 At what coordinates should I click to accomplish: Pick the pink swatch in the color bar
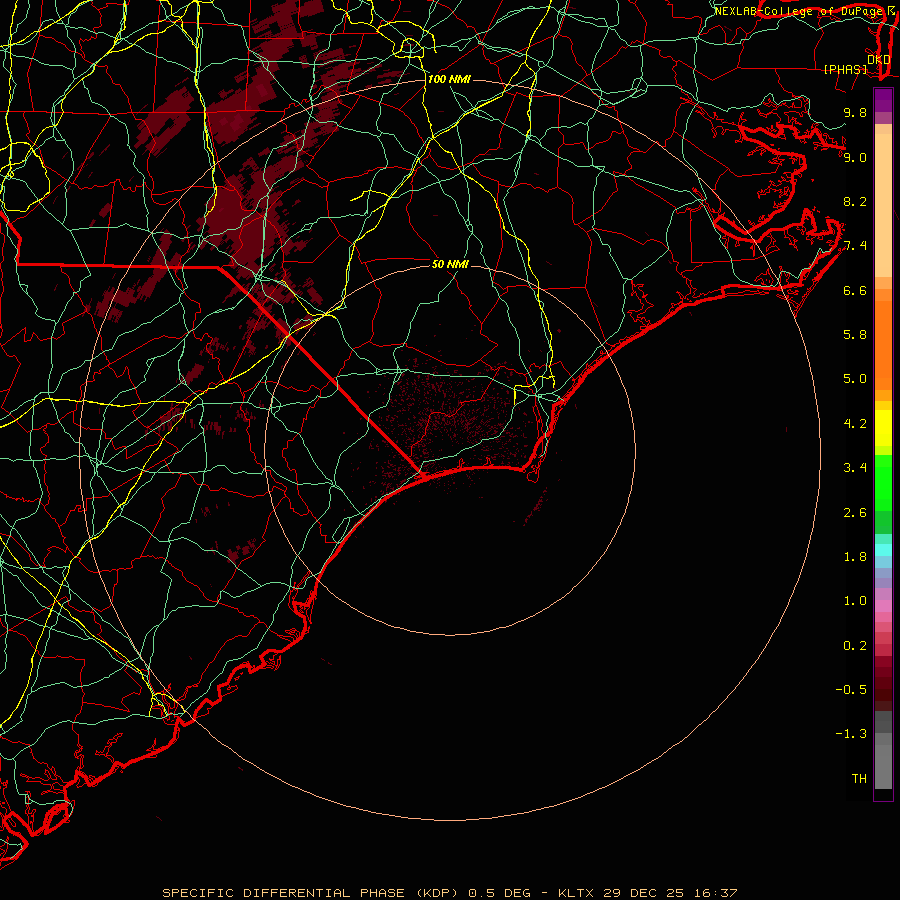[x=883, y=606]
